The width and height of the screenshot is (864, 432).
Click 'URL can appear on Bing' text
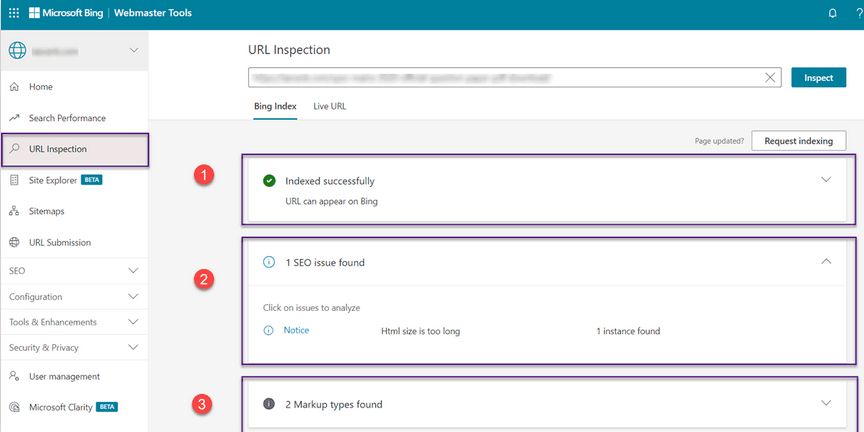coord(331,201)
